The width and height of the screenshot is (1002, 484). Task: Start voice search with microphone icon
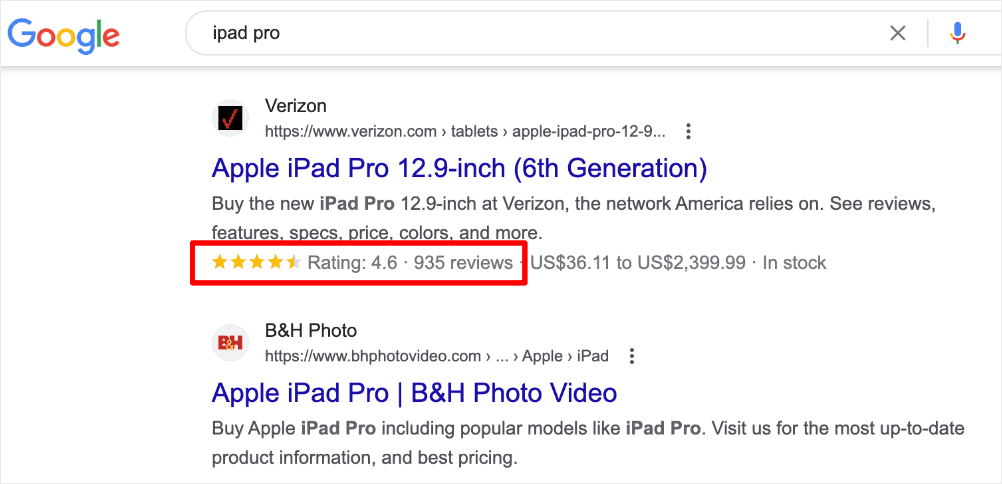point(957,33)
